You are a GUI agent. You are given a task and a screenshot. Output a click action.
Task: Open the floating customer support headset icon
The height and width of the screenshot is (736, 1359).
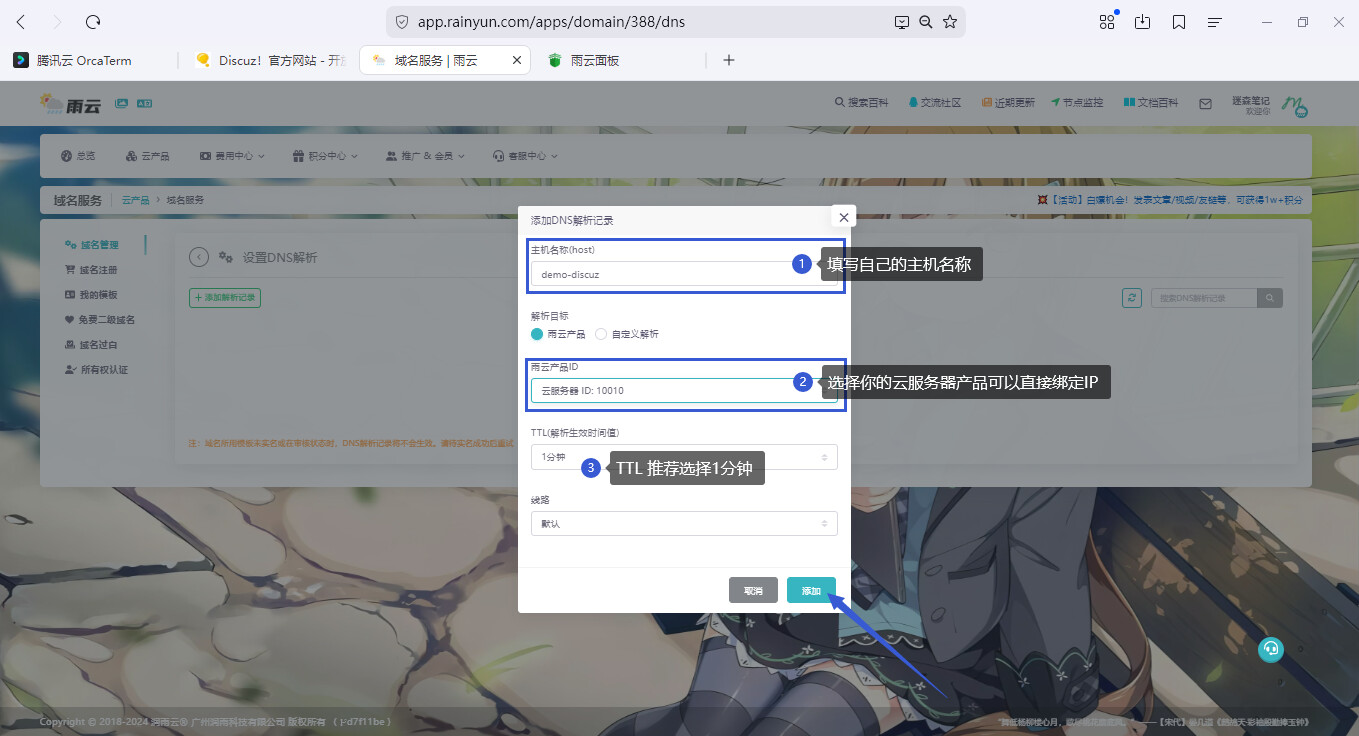1270,649
